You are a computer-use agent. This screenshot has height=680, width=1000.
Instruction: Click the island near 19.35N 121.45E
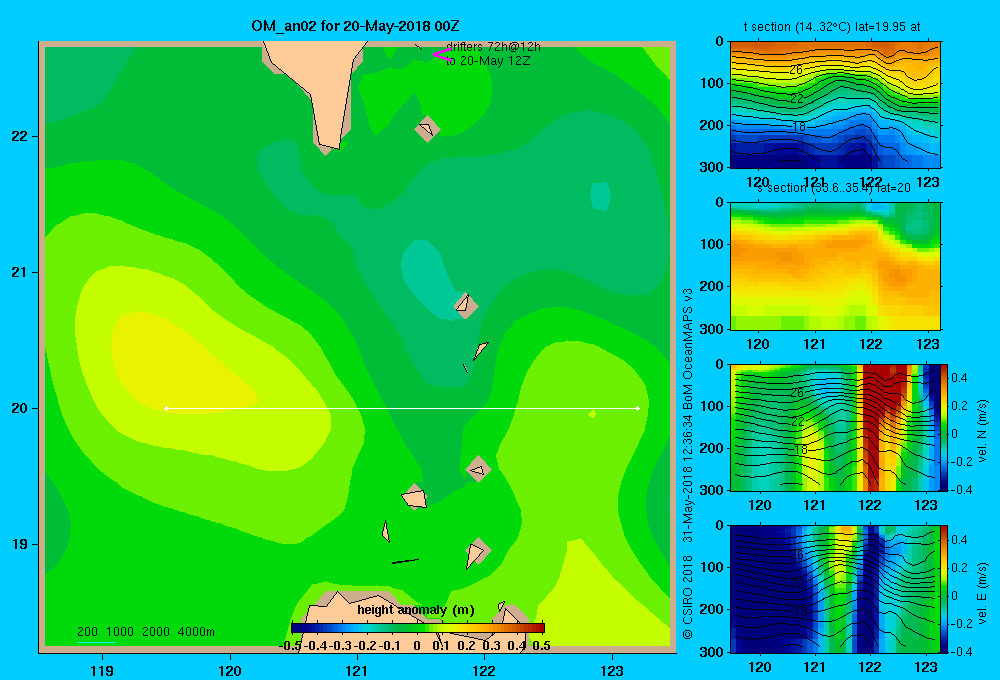415,496
